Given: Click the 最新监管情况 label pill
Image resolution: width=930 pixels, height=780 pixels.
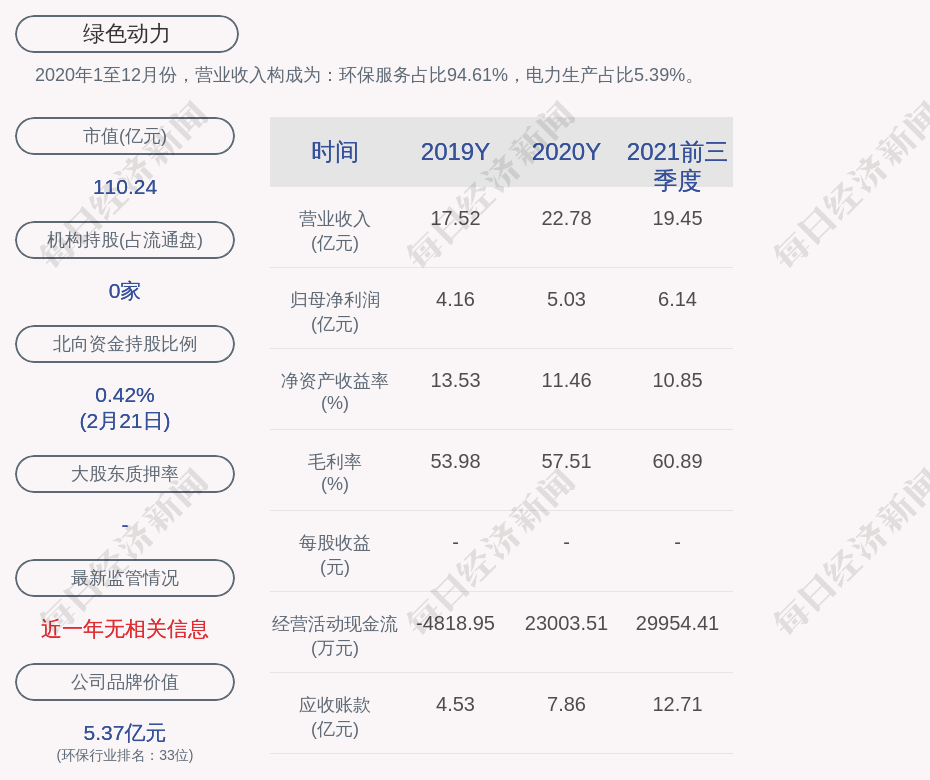Looking at the screenshot, I should coord(125,578).
